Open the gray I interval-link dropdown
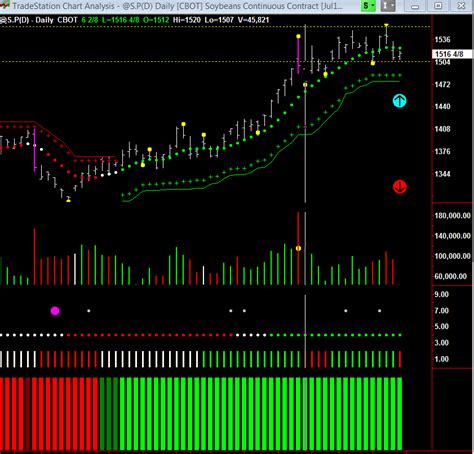Image resolution: width=474 pixels, height=454 pixels. pyautogui.click(x=388, y=6)
